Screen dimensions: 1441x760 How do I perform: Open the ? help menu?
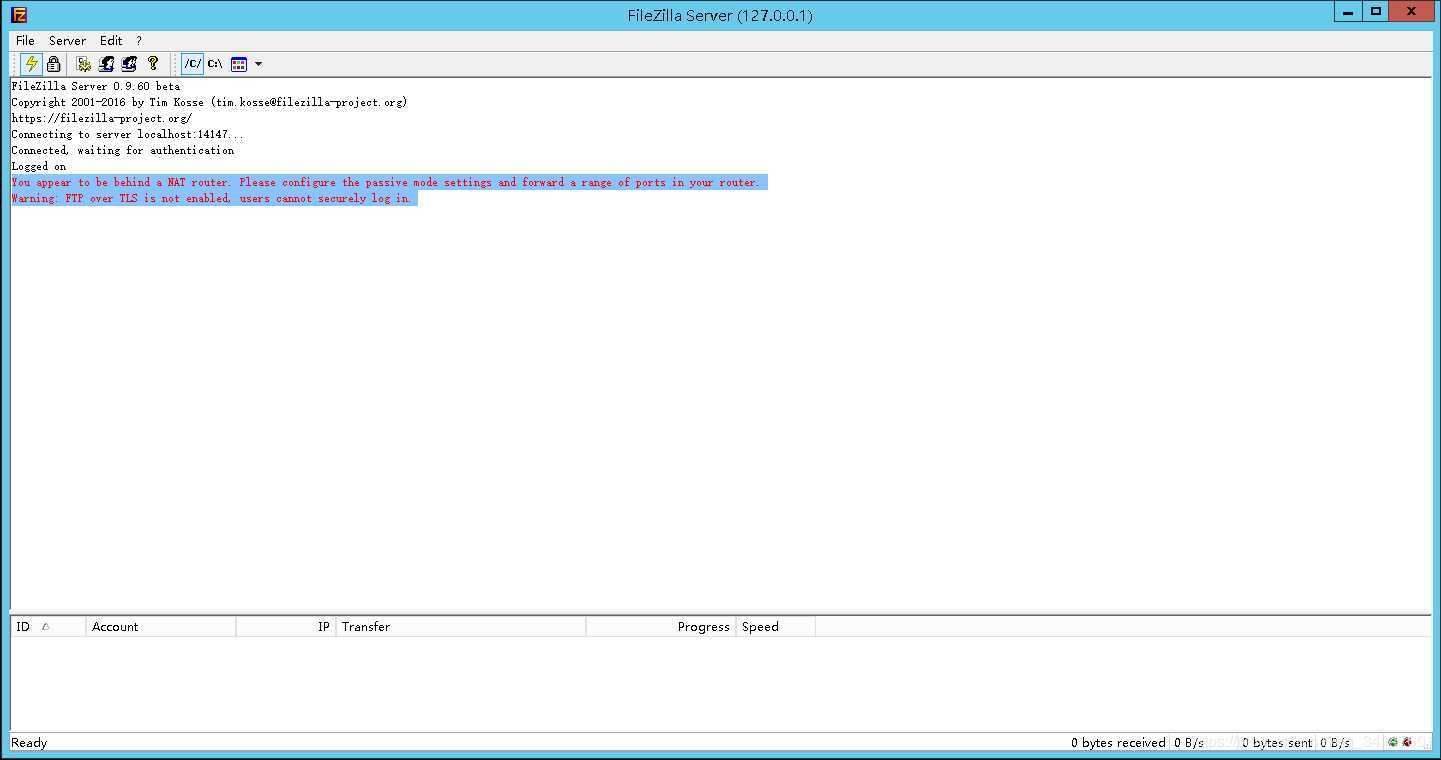139,41
